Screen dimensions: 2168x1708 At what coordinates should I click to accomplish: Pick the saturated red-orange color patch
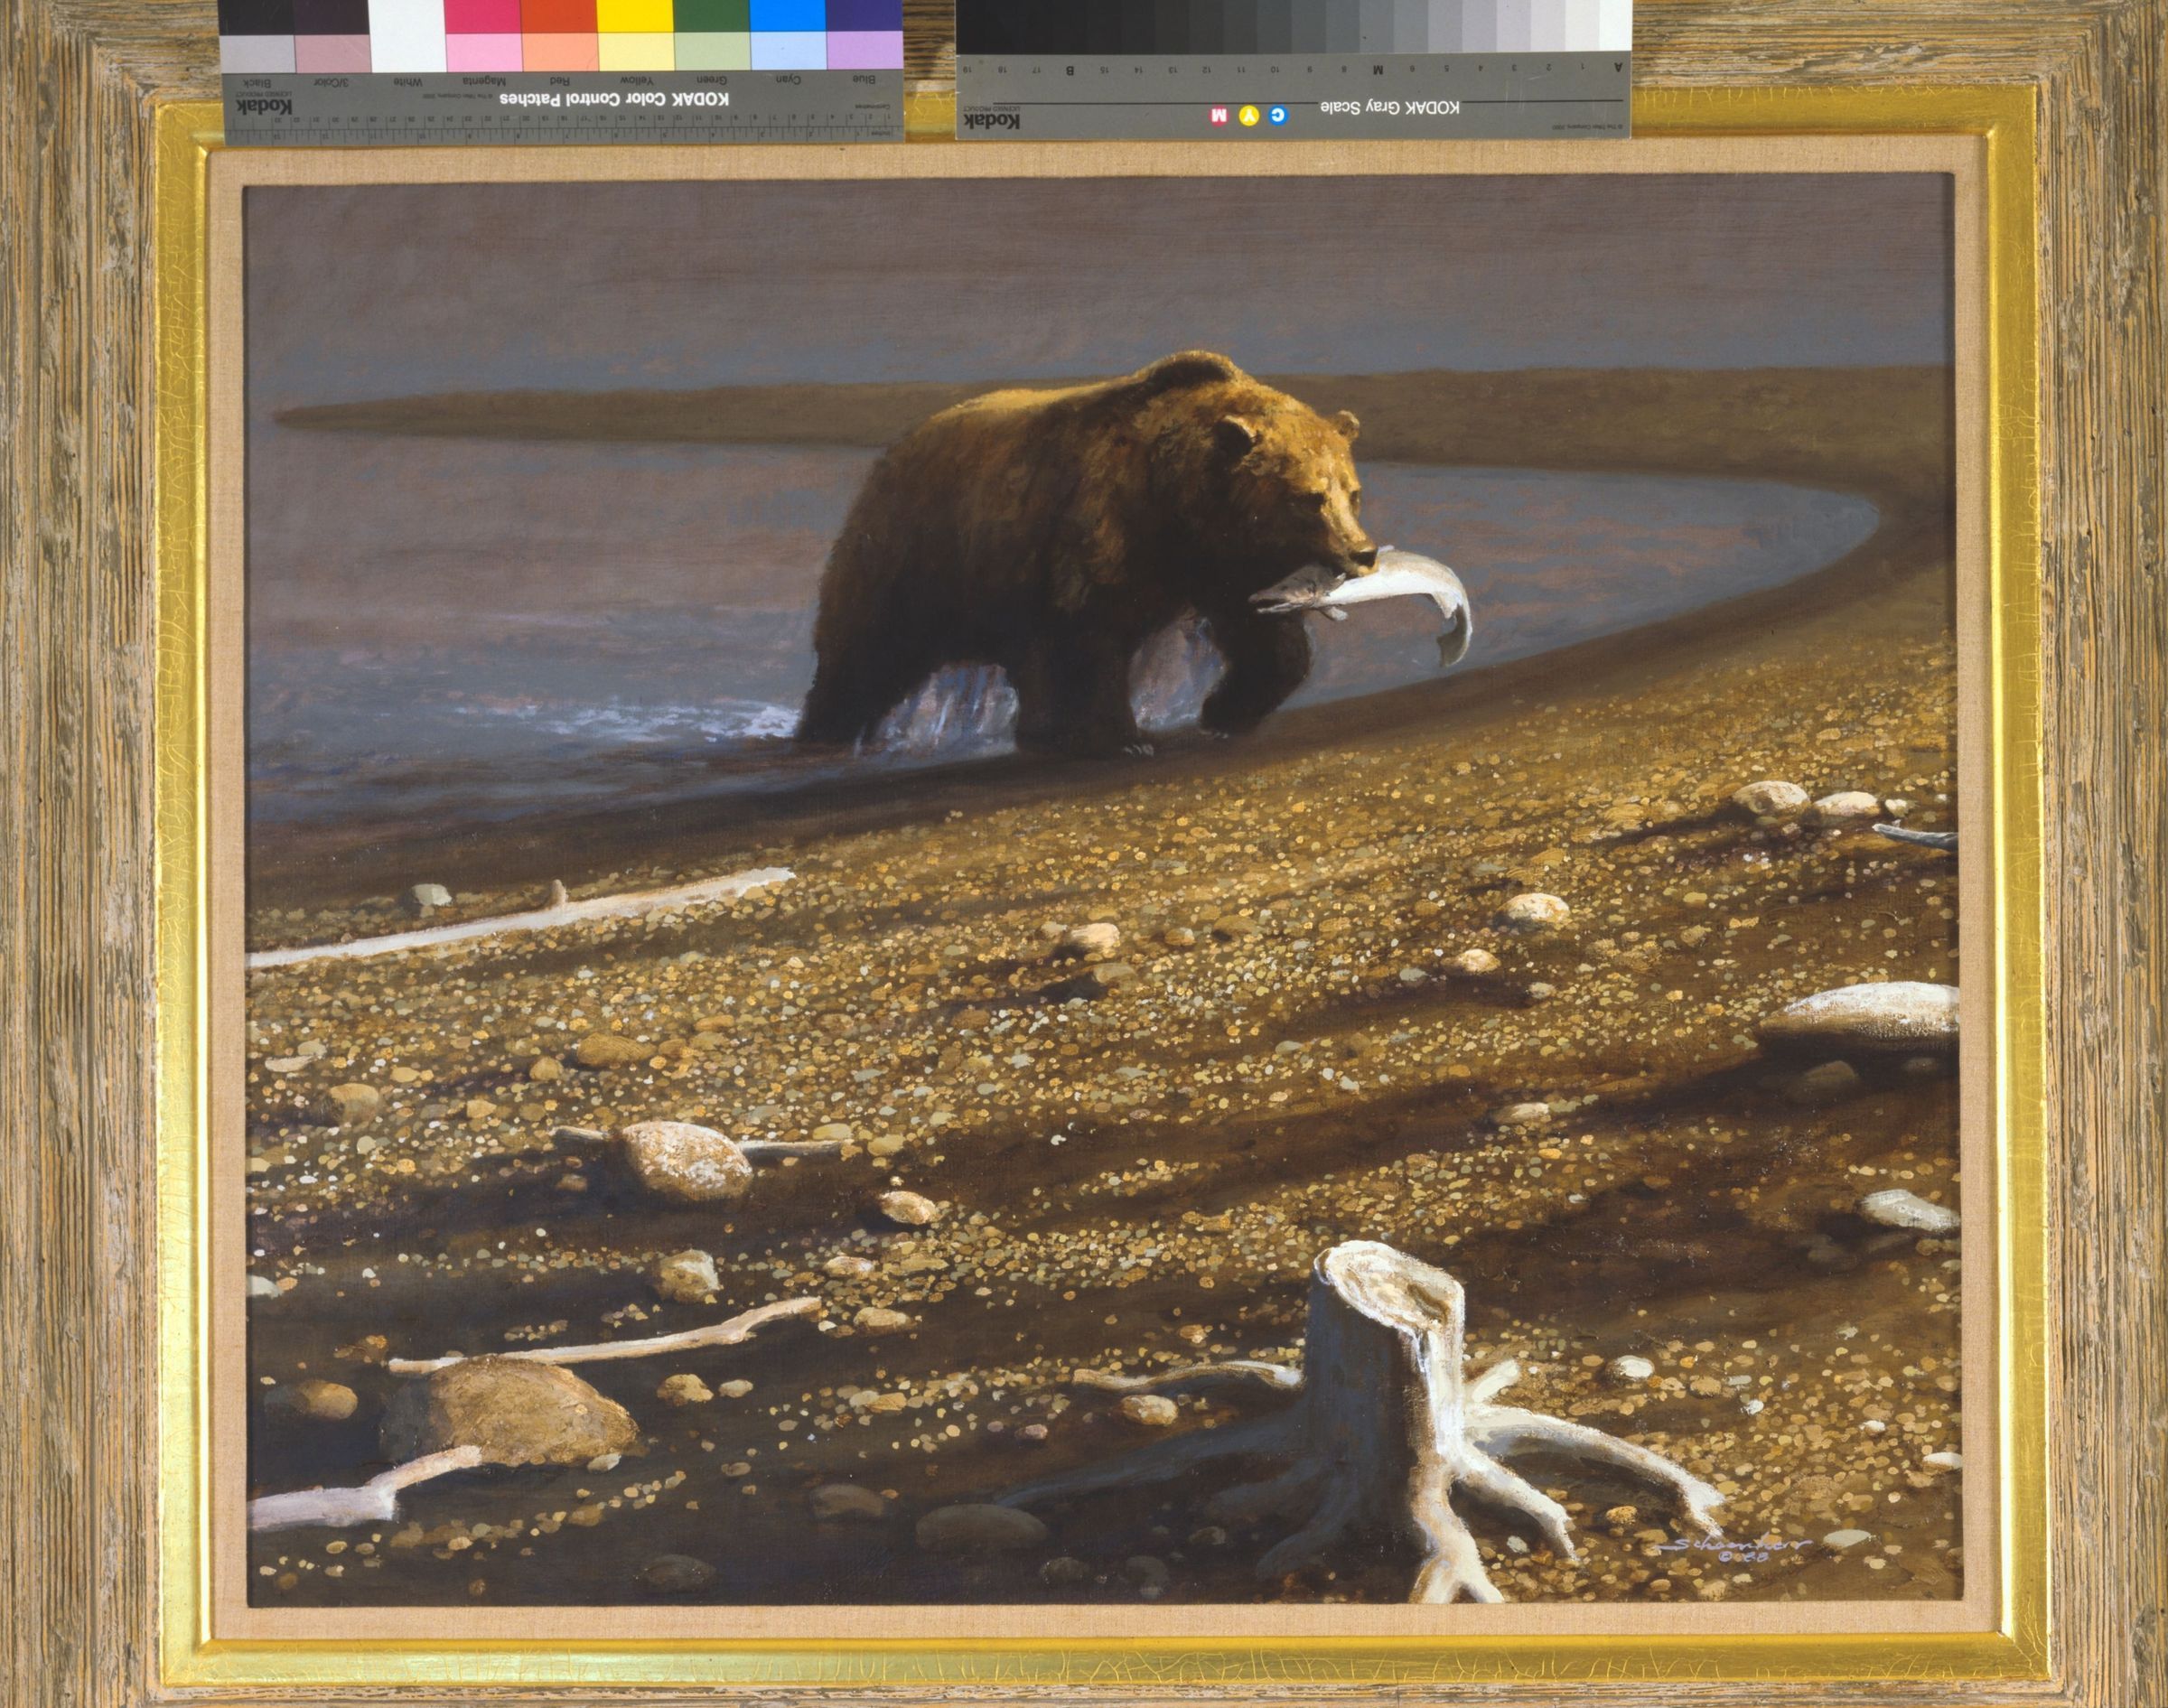pos(558,16)
